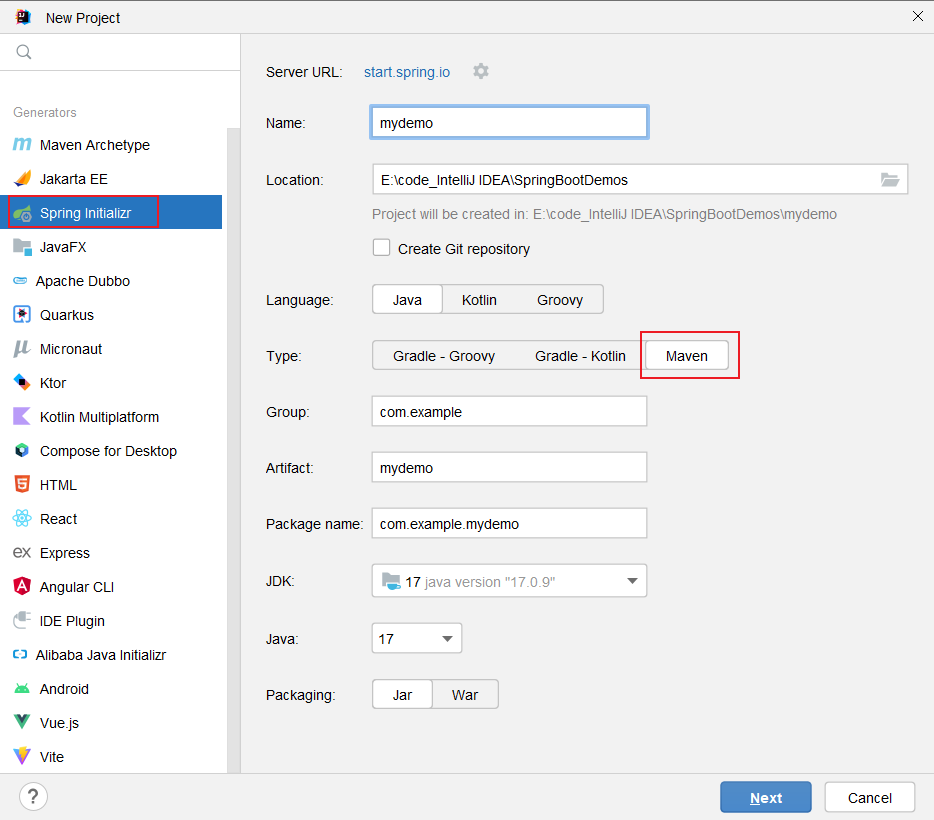Click the Group field com.example
The width and height of the screenshot is (934, 820).
point(509,411)
